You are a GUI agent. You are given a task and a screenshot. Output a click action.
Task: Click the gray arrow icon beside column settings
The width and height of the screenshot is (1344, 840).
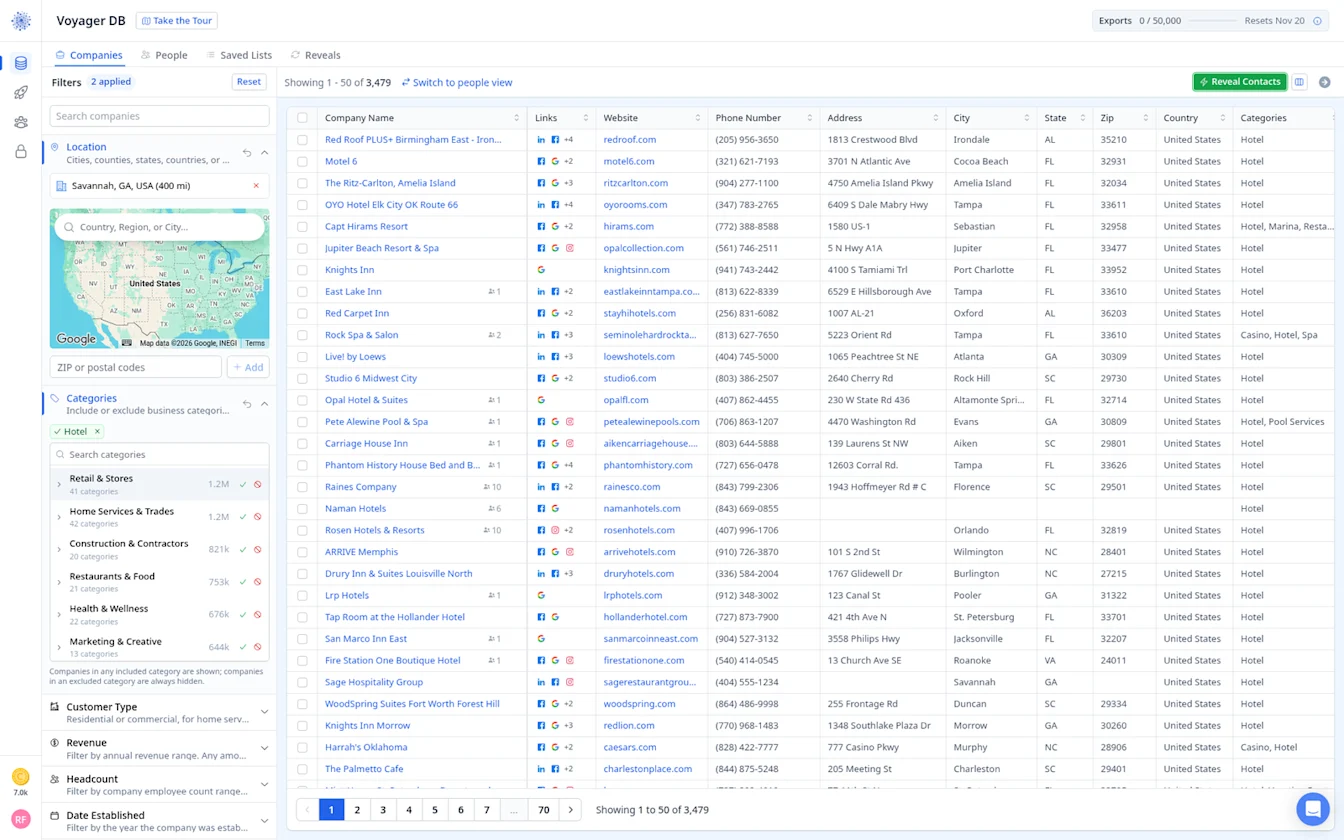coord(1325,82)
